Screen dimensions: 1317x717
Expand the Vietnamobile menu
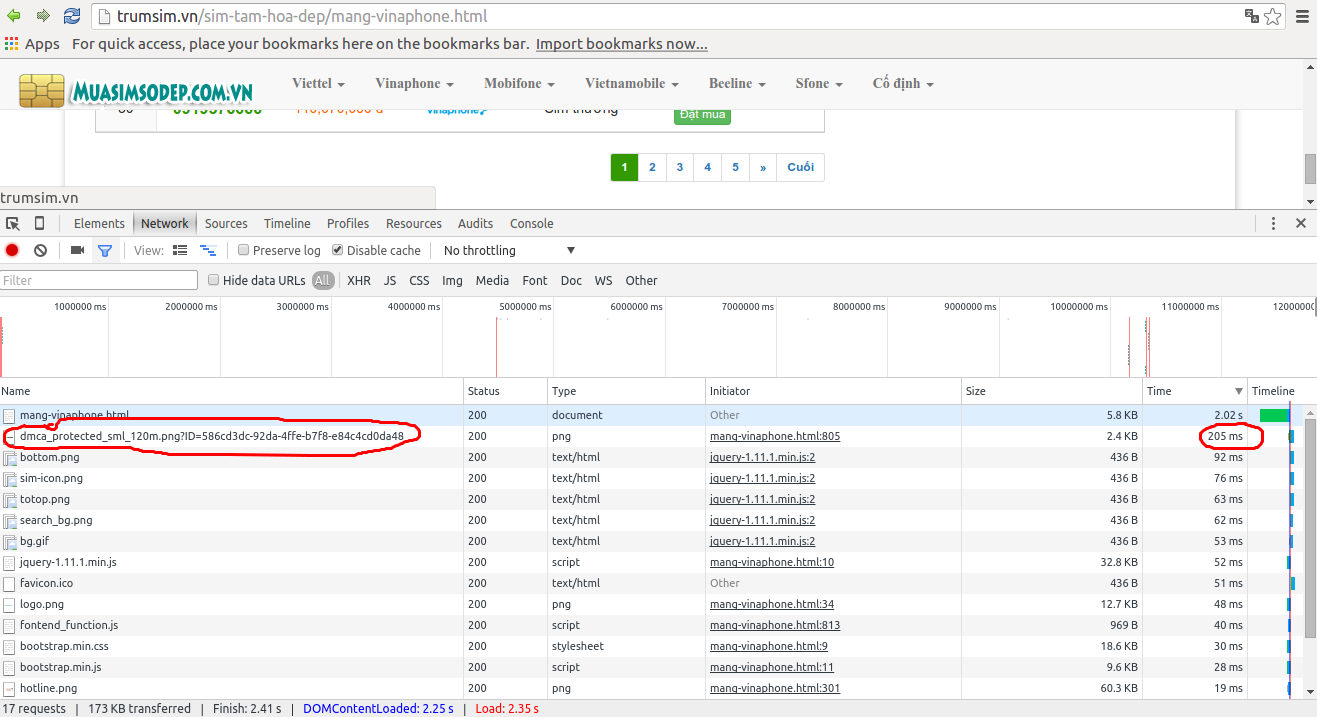pyautogui.click(x=632, y=84)
